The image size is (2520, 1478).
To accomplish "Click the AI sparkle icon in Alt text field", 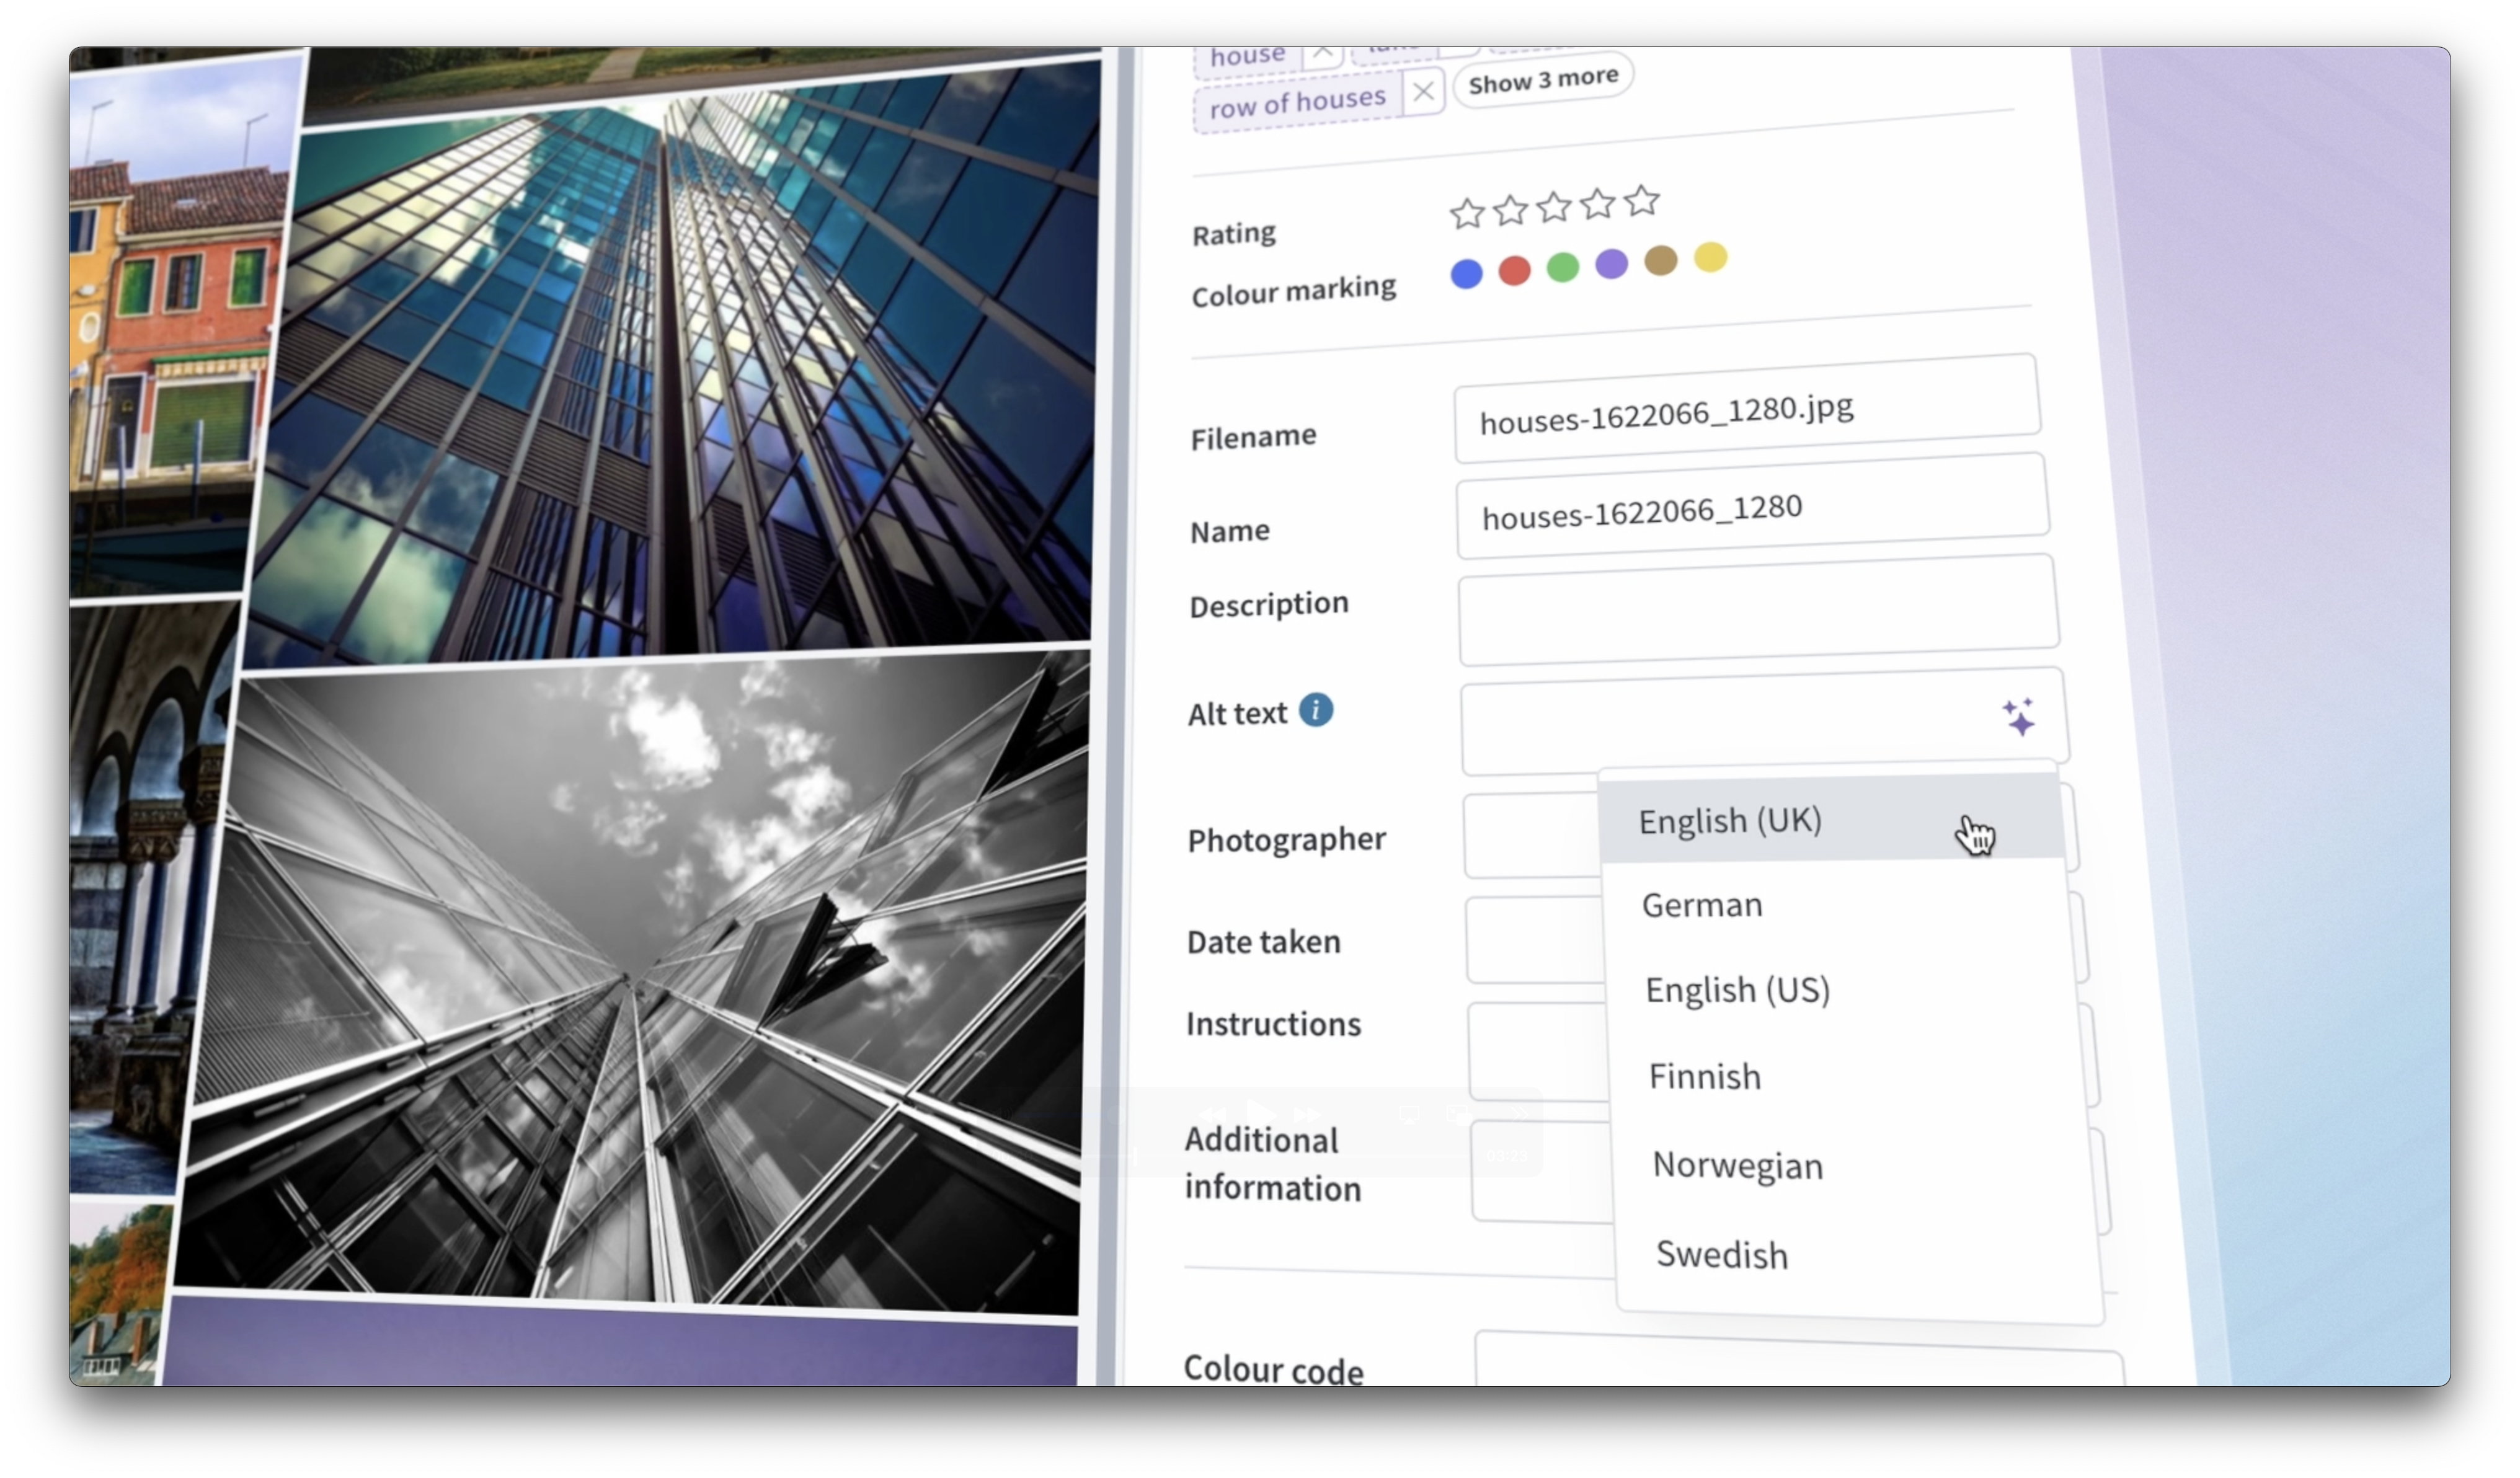I will pyautogui.click(x=2018, y=717).
